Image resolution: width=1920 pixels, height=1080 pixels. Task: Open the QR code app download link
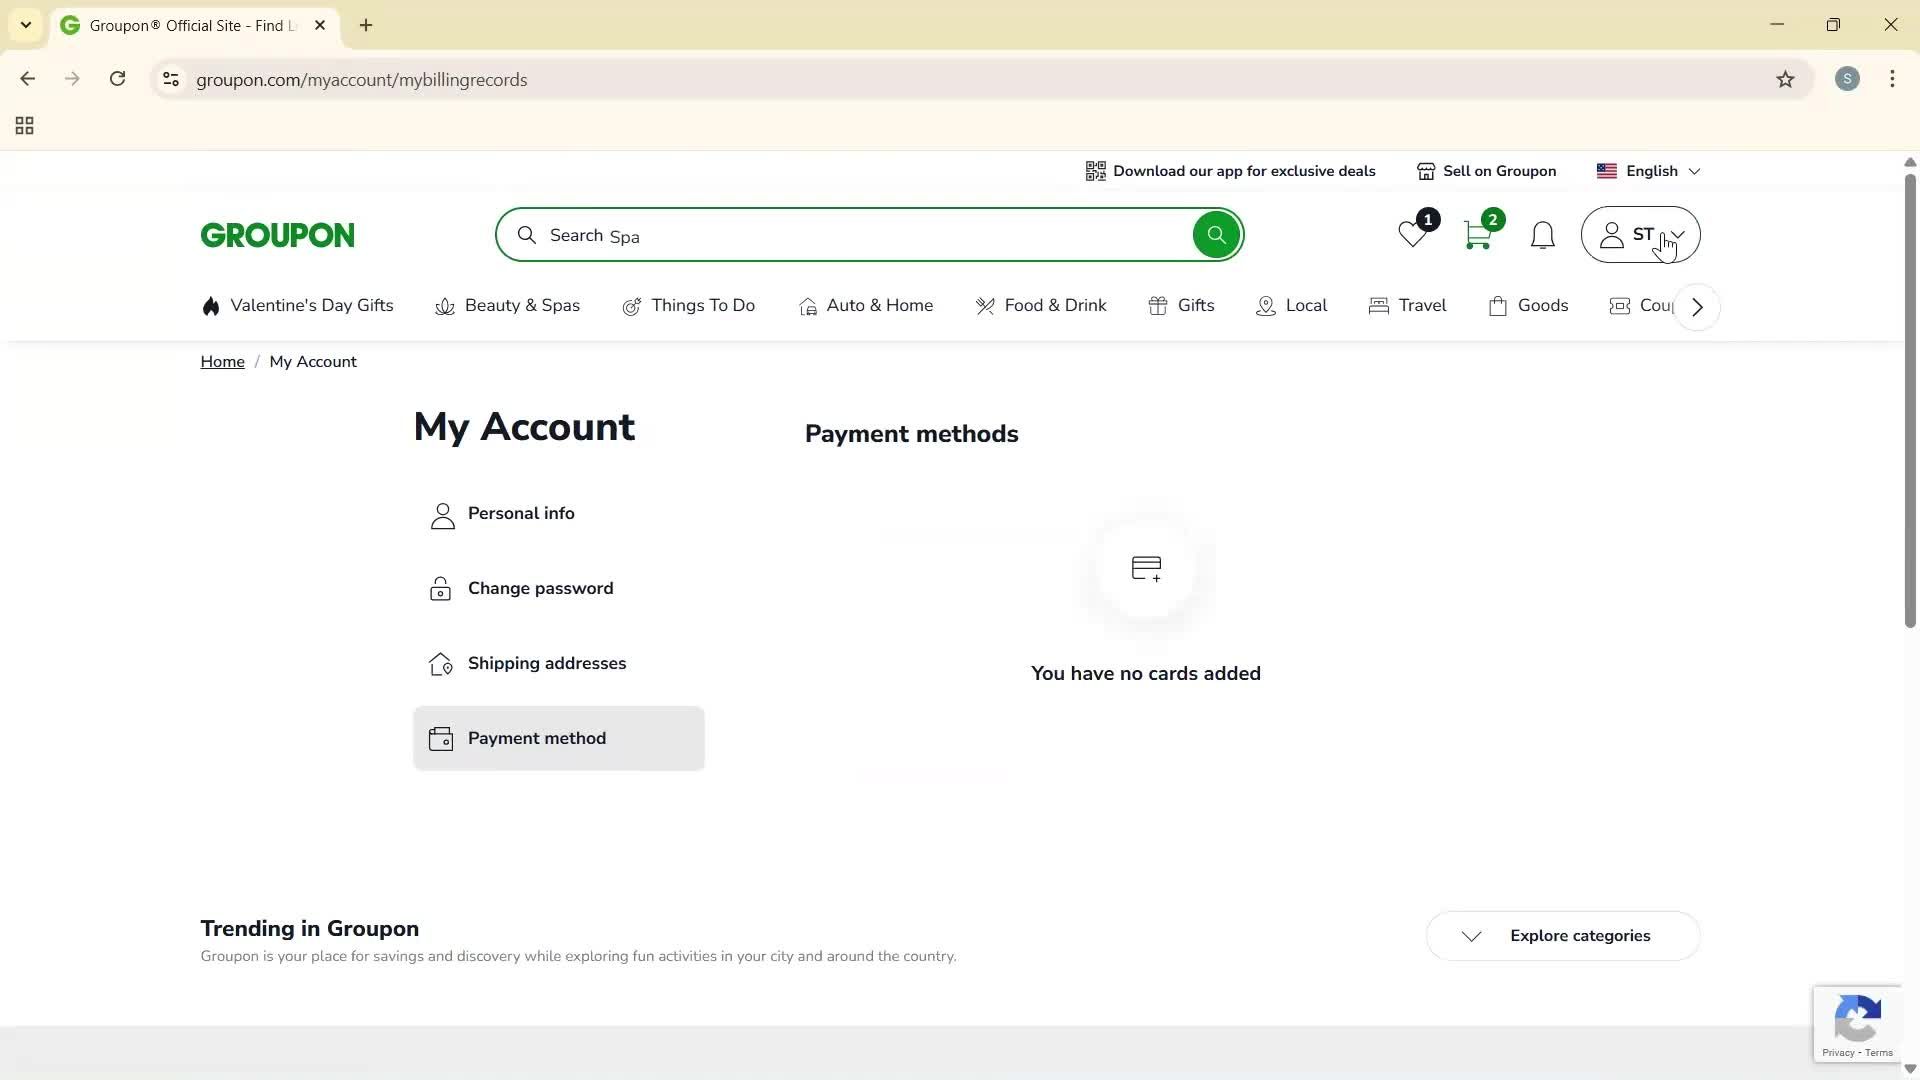(x=1095, y=171)
